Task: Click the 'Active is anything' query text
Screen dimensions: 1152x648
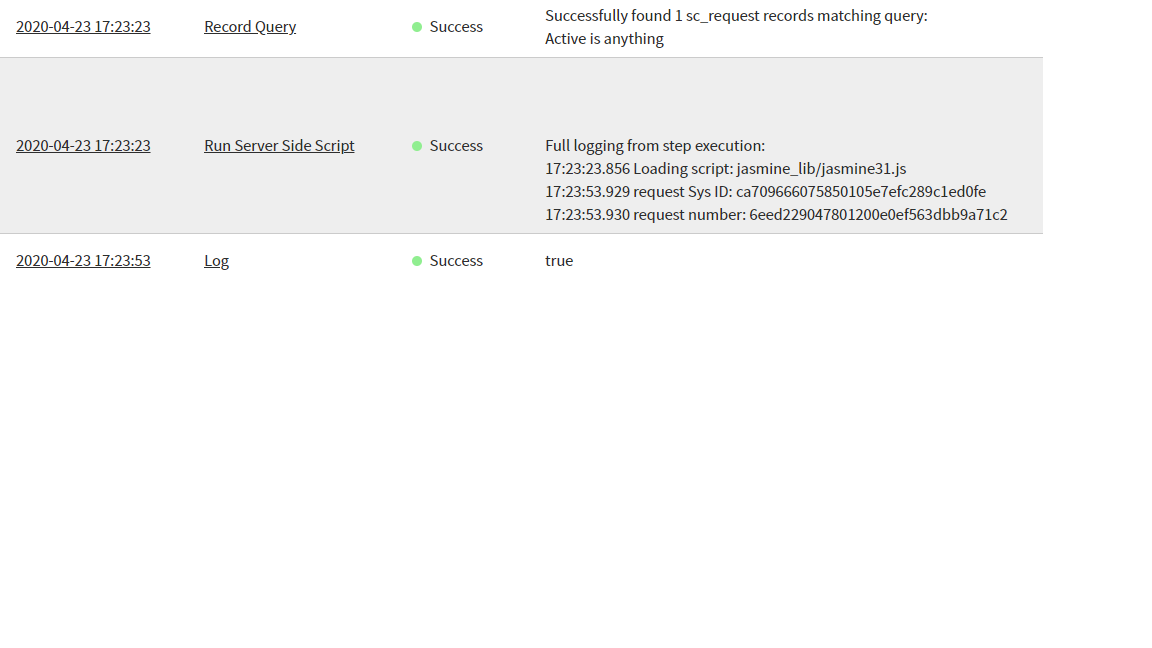Action: click(x=604, y=39)
